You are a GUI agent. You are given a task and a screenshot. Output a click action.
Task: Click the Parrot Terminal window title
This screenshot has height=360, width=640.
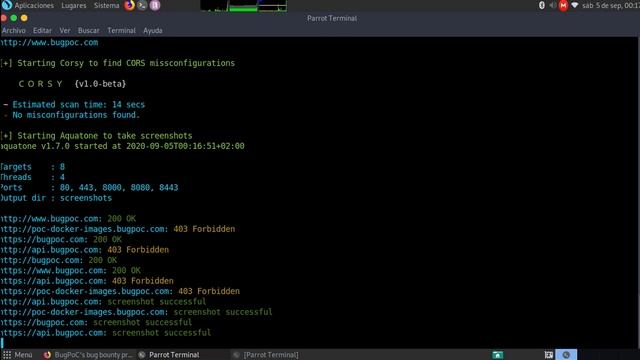(x=332, y=18)
